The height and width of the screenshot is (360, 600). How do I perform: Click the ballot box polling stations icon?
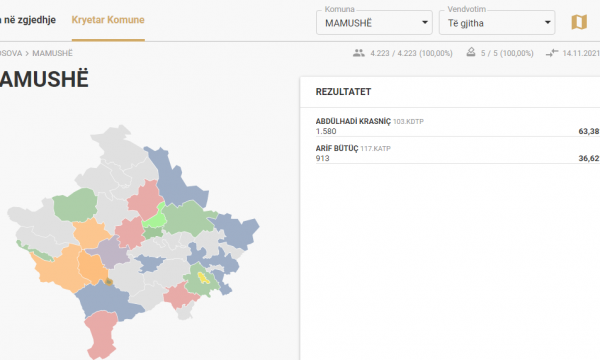[471, 52]
